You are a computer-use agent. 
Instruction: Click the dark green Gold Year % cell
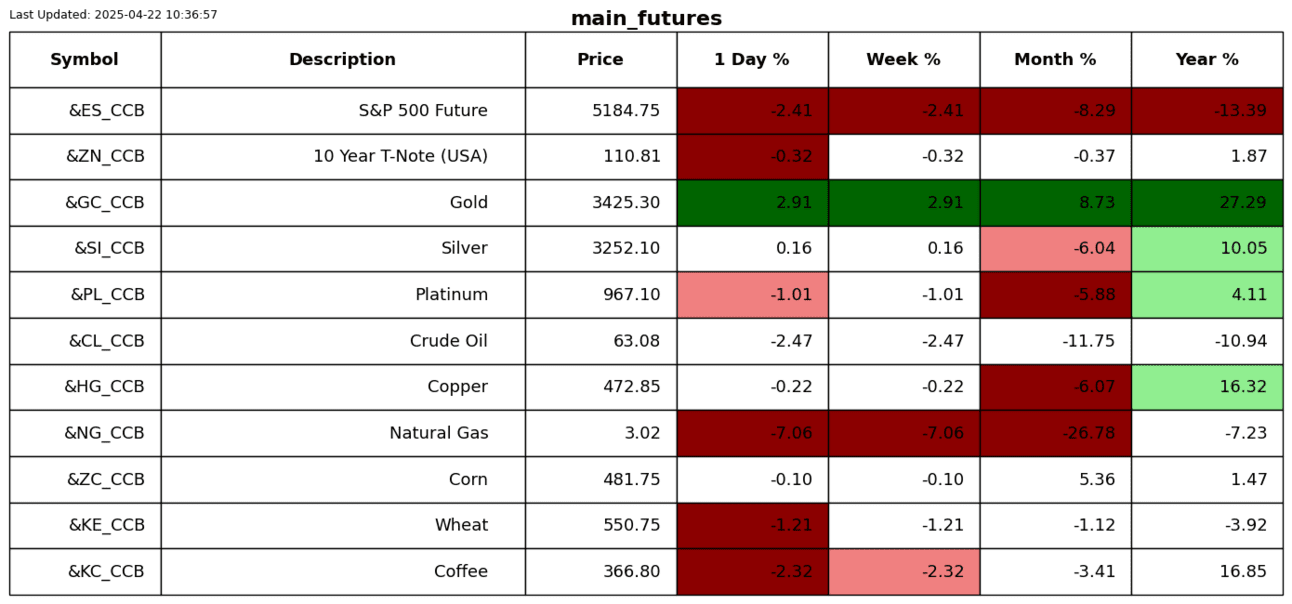(1207, 203)
